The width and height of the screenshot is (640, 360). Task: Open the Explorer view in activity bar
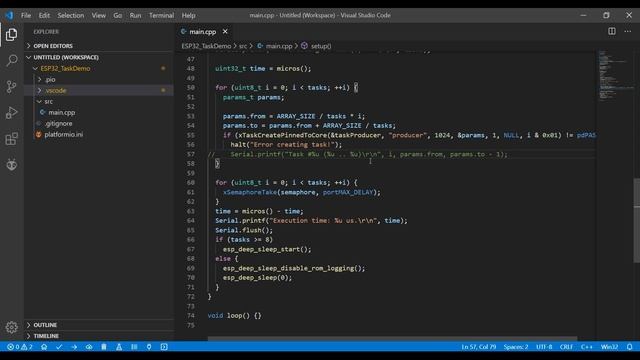[x=11, y=35]
